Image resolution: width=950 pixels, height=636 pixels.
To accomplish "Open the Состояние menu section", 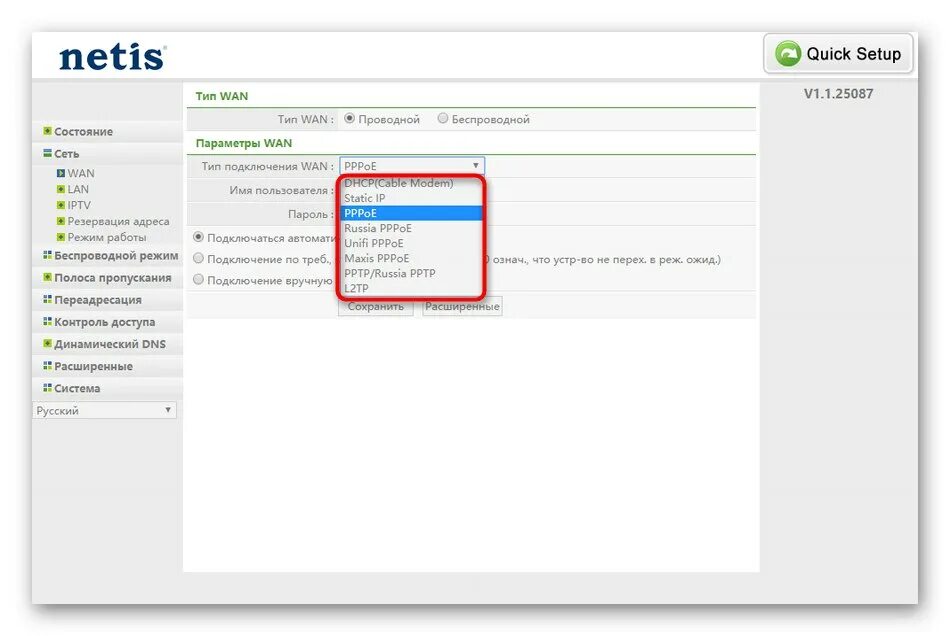I will tap(84, 131).
